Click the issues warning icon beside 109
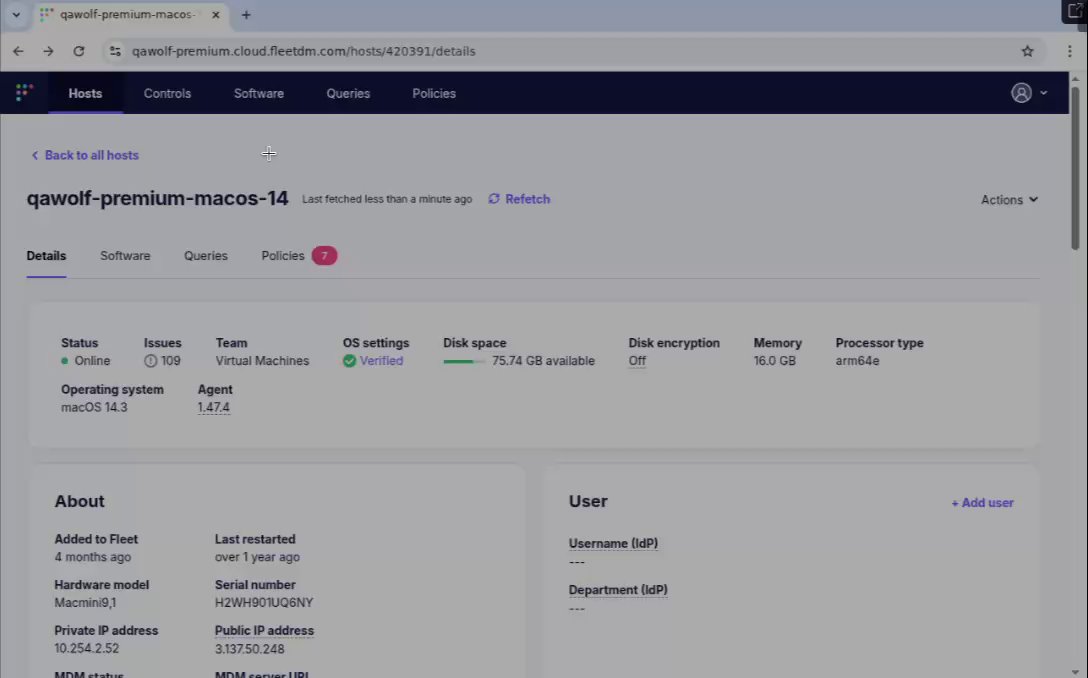This screenshot has width=1088, height=678. click(x=150, y=361)
